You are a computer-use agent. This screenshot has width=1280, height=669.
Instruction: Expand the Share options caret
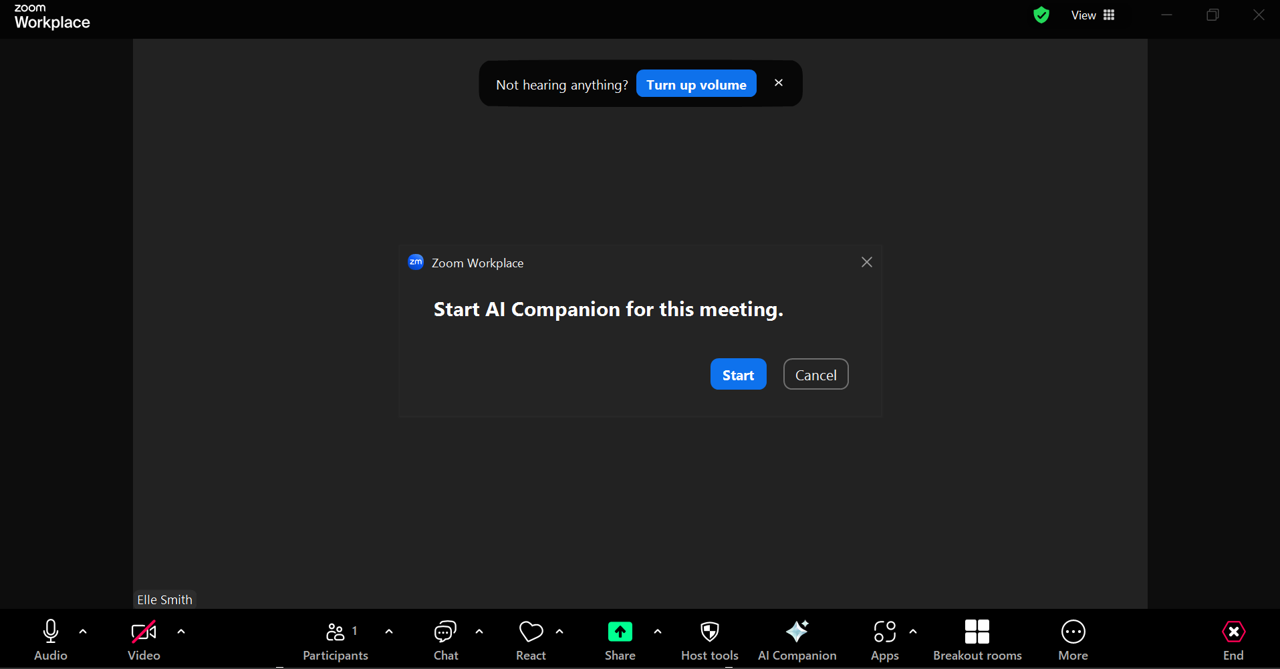[657, 632]
